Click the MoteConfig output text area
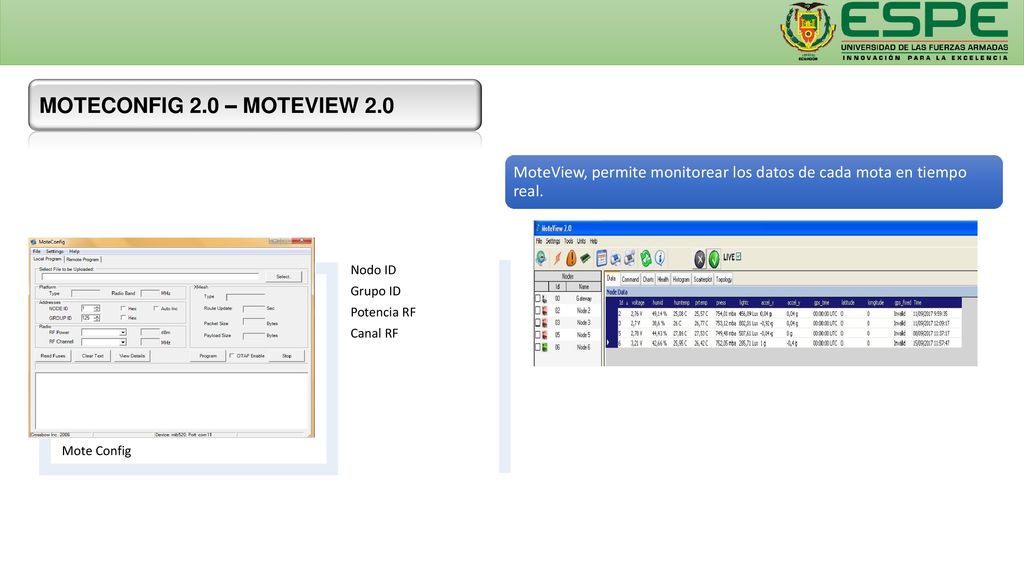 [171, 400]
